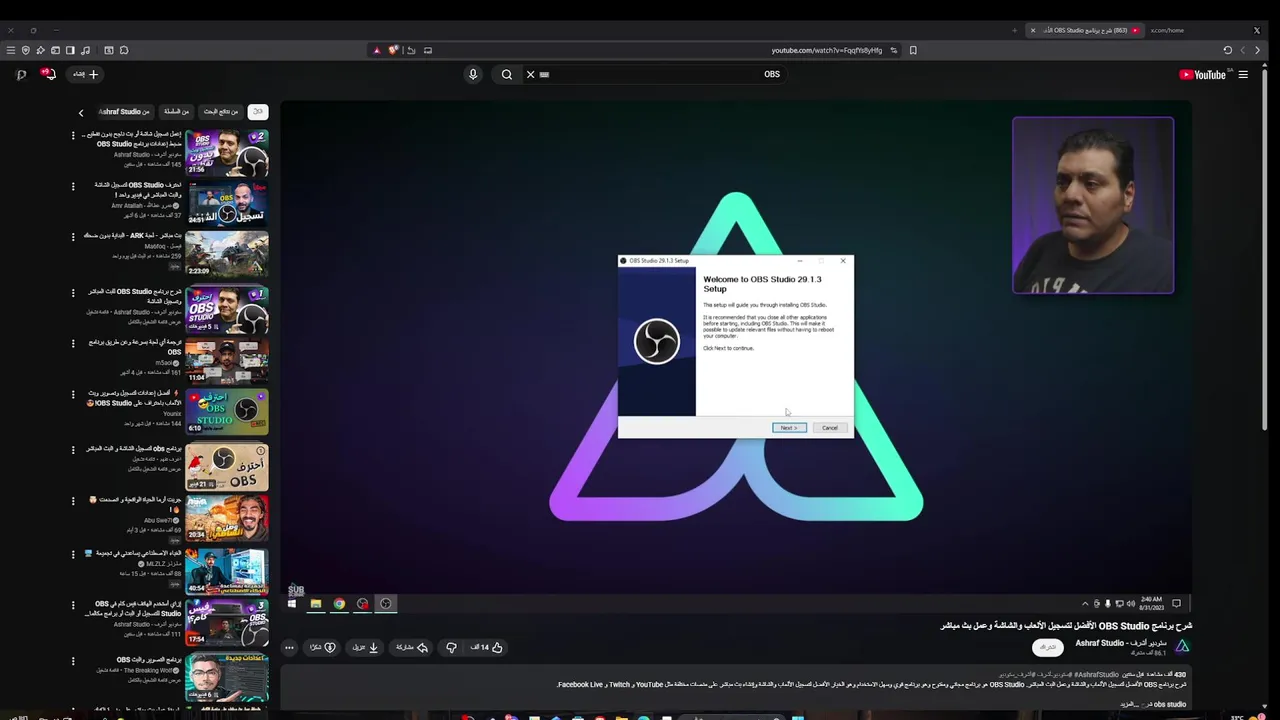Click the Download button under the video
The image size is (1280, 720).
tap(365, 647)
